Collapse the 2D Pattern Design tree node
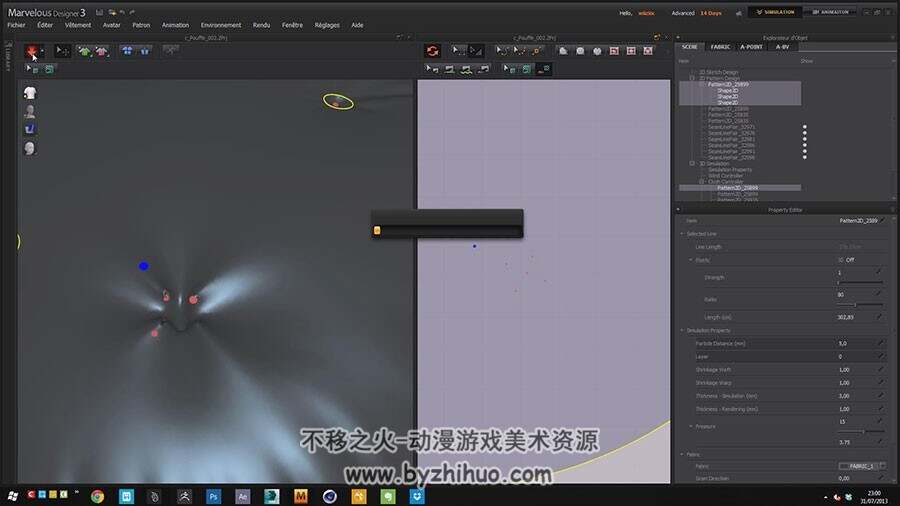Viewport: 900px width, 506px height. [x=692, y=78]
